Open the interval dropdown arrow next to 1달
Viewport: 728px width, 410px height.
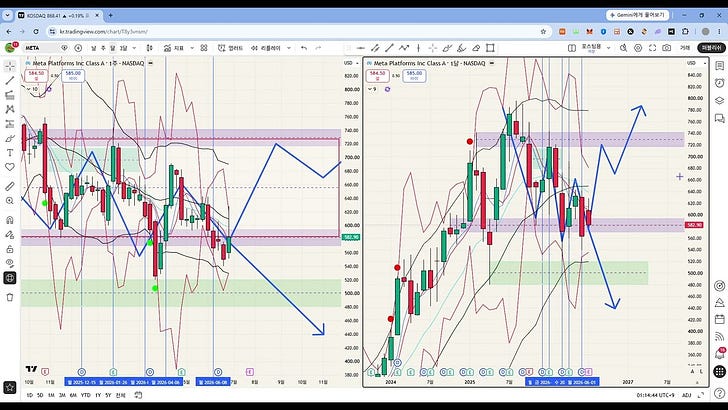pyautogui.click(x=134, y=48)
